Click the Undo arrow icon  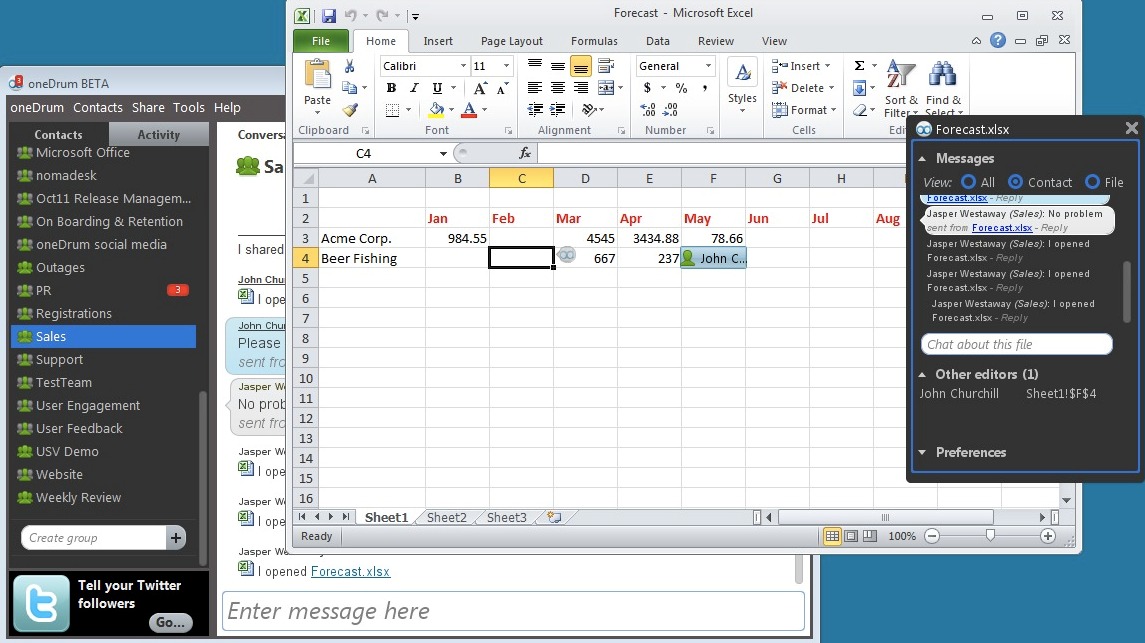click(351, 15)
